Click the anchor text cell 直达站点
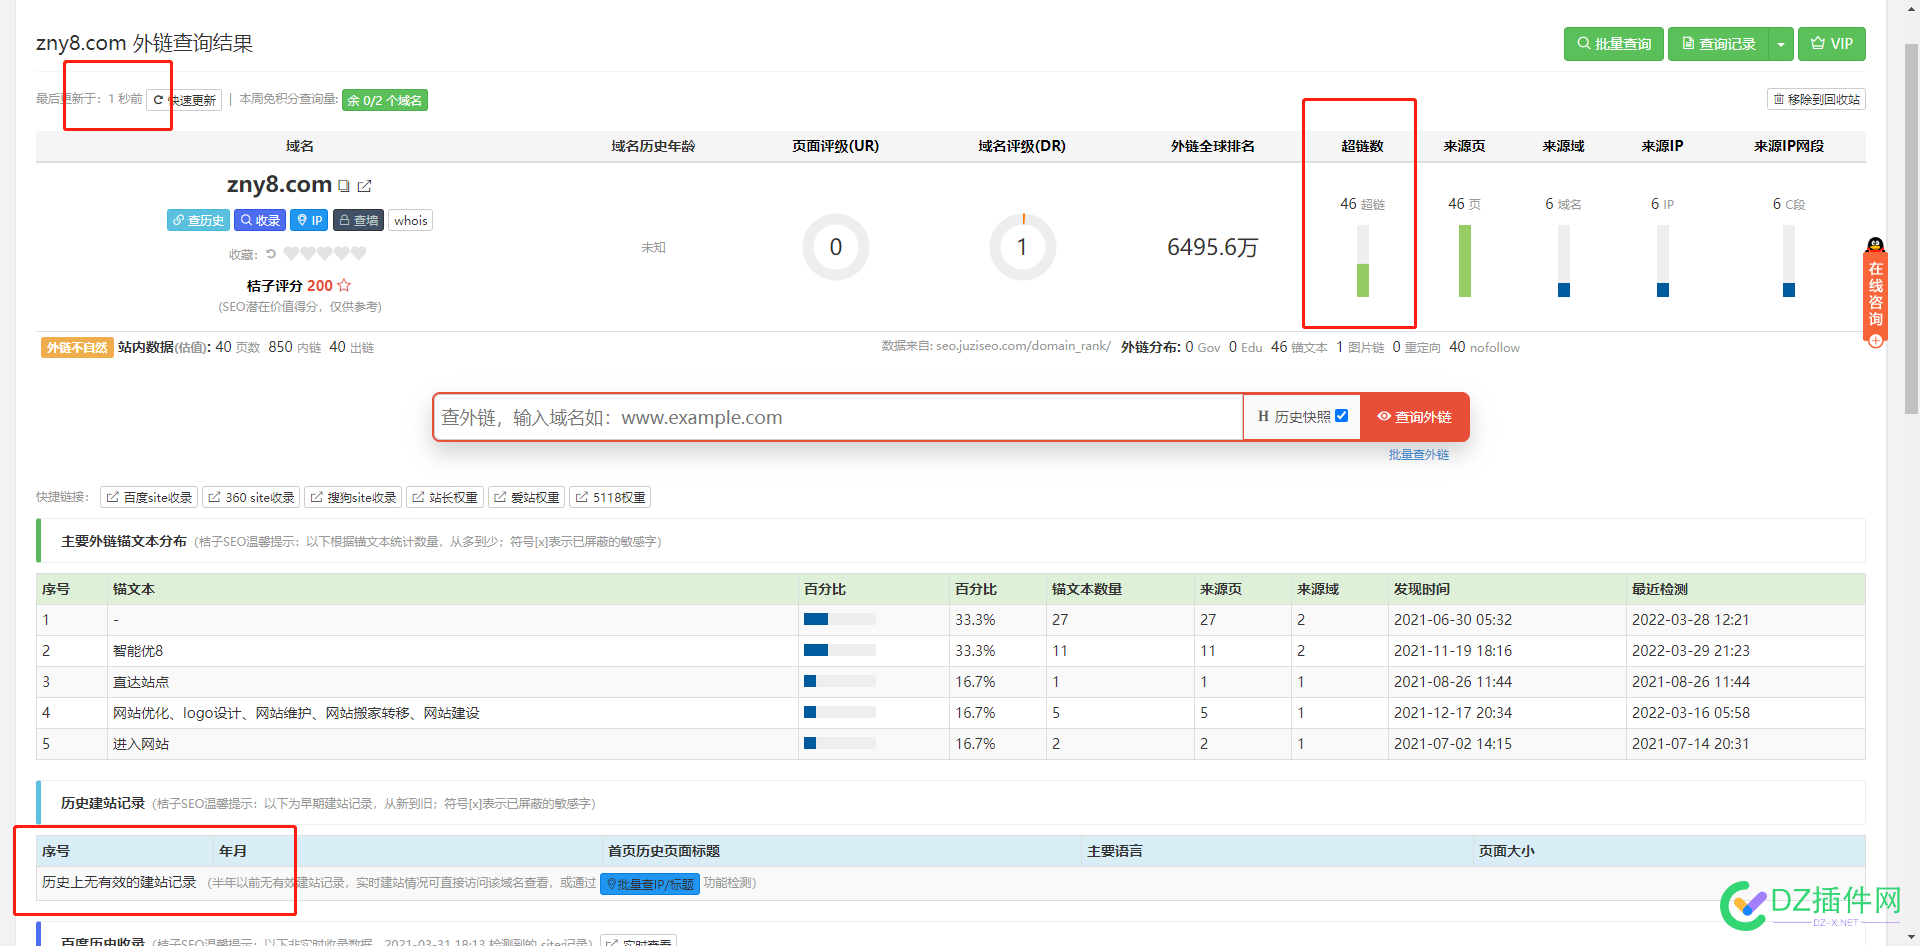 coord(141,682)
